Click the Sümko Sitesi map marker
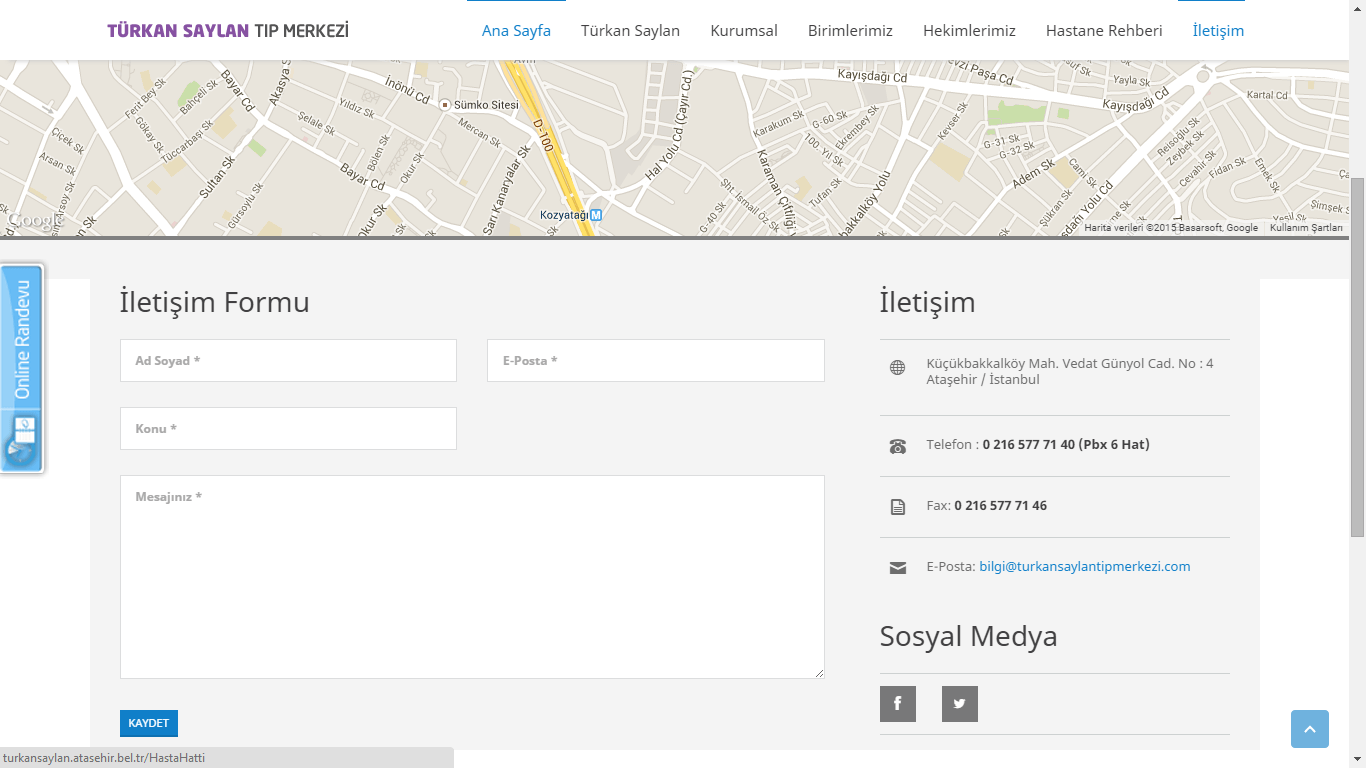 pyautogui.click(x=446, y=104)
